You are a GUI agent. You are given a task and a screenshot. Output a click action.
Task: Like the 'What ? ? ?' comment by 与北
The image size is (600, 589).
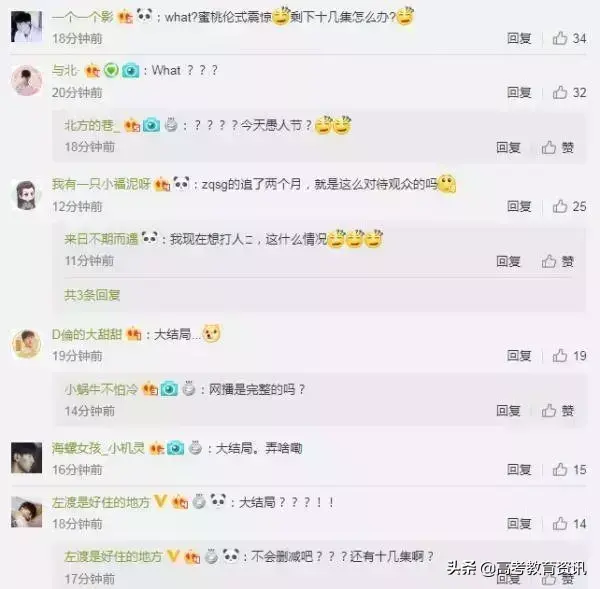569,92
